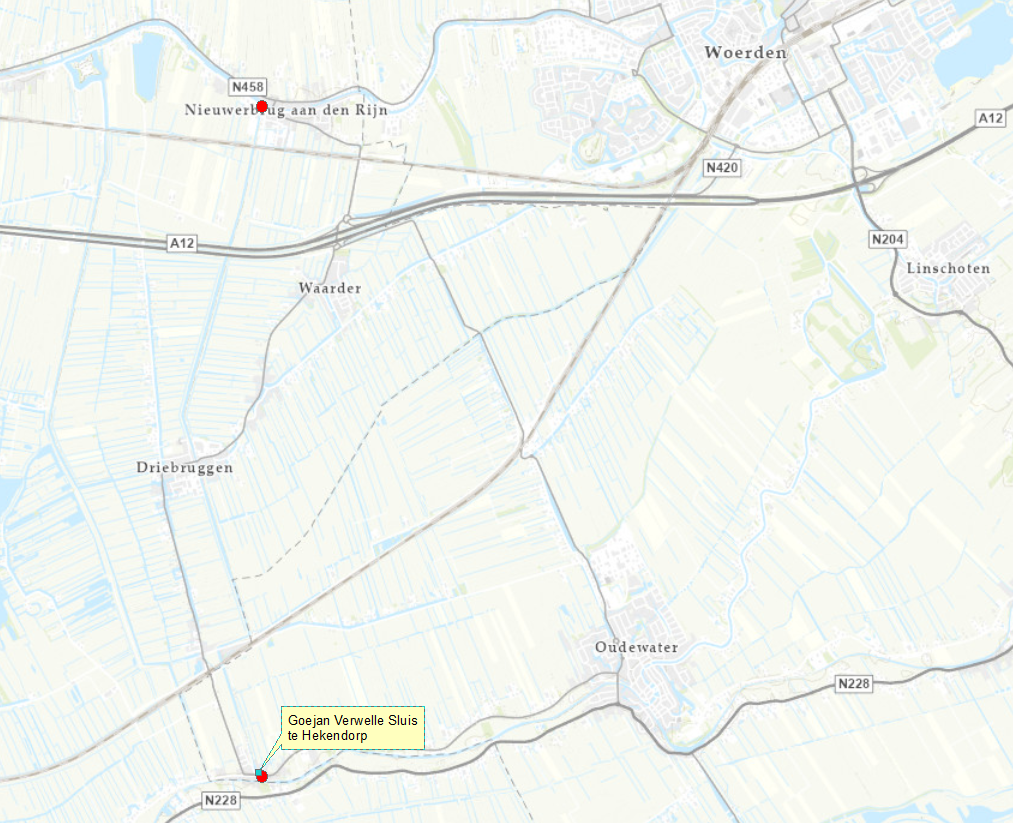Click the Nieuwerbrug aan den Rijn label text
The width and height of the screenshot is (1013, 823).
point(286,110)
